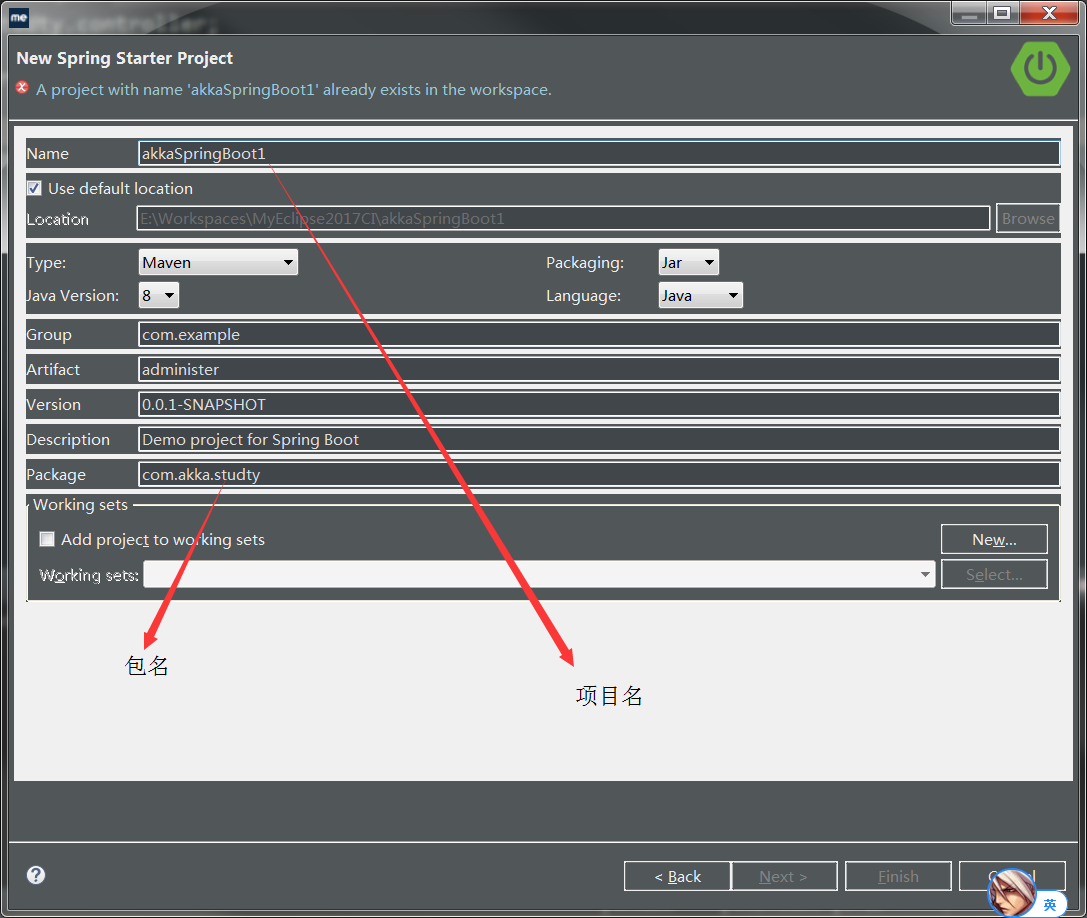The image size is (1087, 918).
Task: Click the Finish button
Action: pyautogui.click(x=898, y=876)
